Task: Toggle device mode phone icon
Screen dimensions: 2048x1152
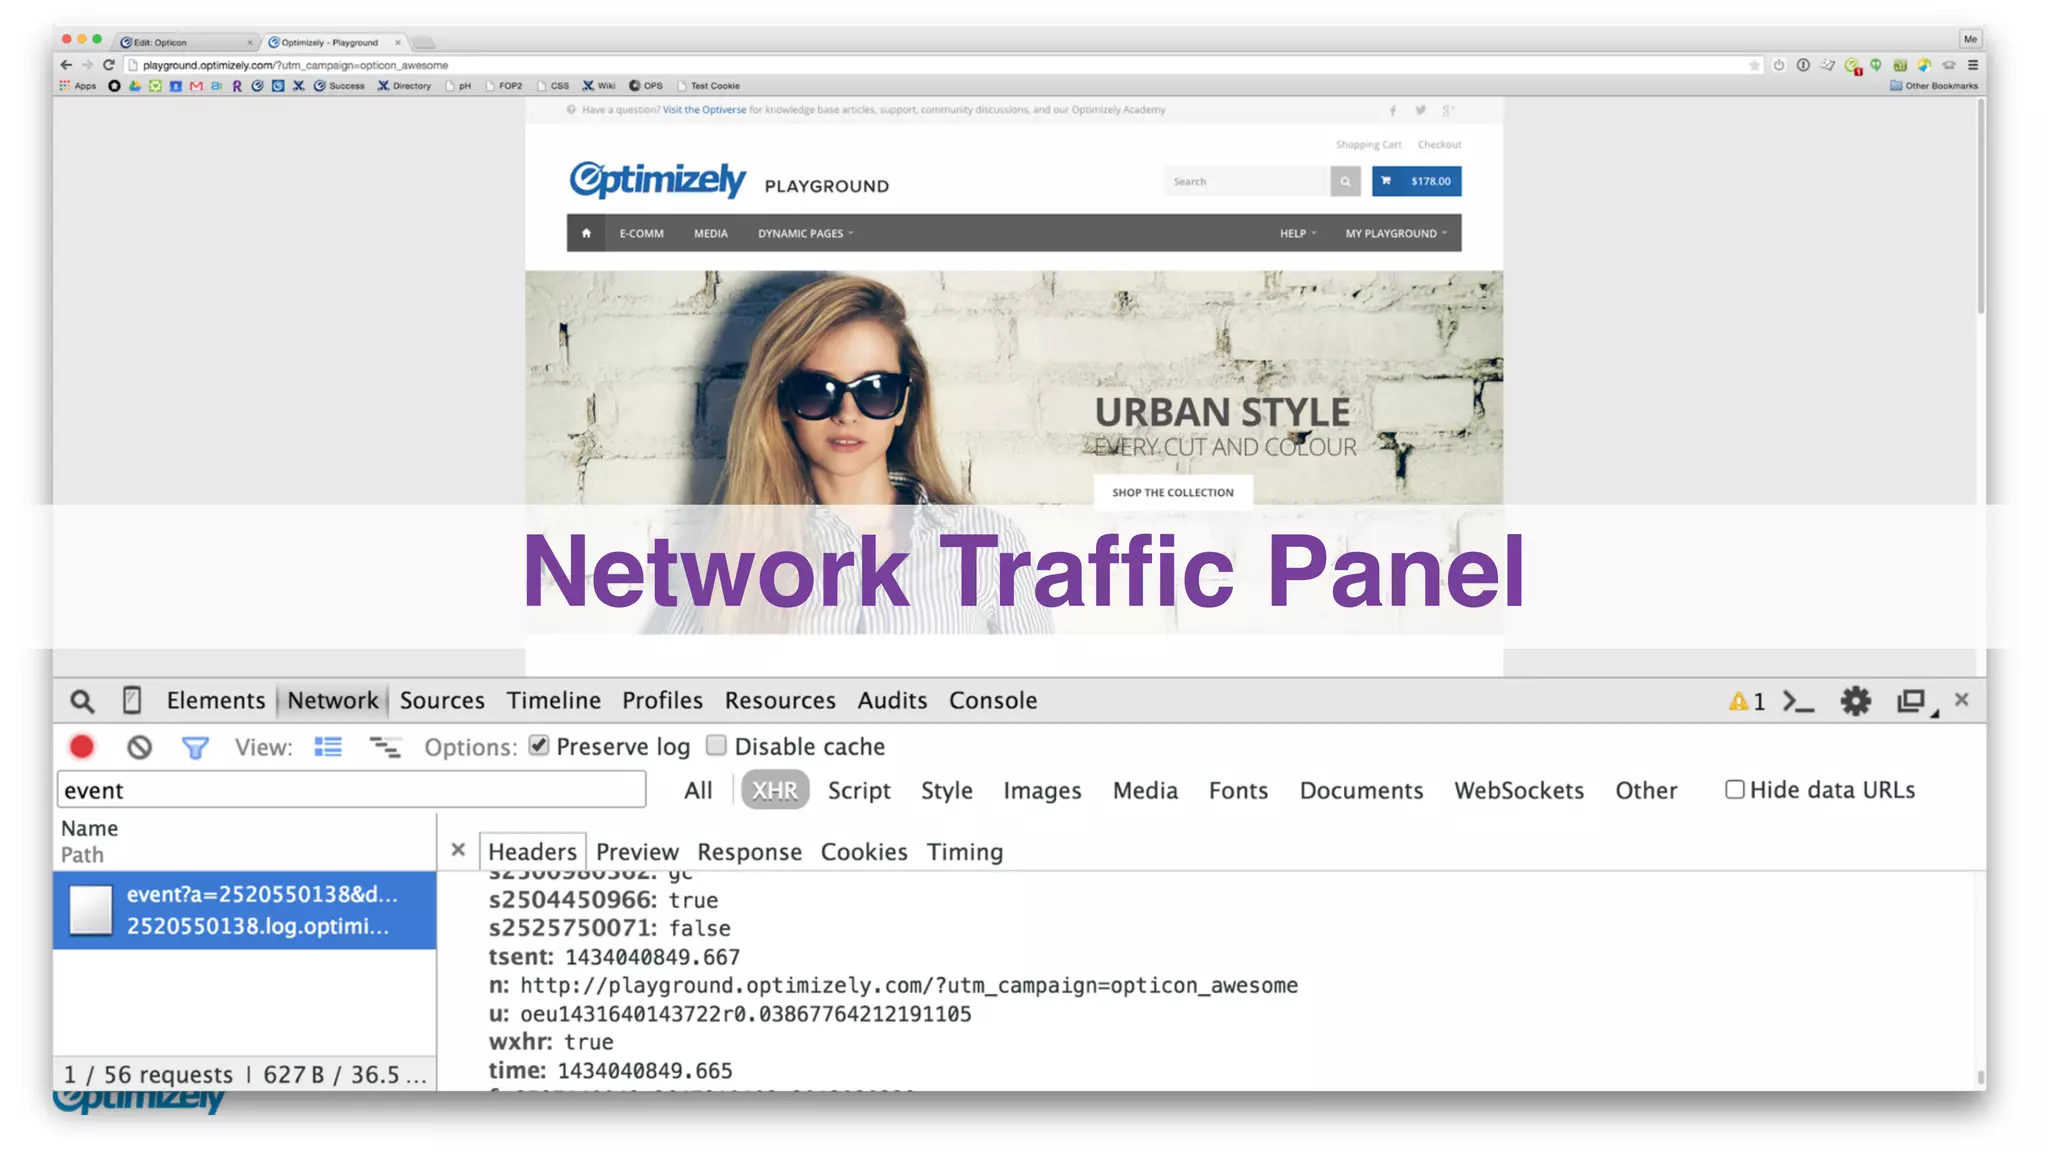Action: click(x=131, y=701)
